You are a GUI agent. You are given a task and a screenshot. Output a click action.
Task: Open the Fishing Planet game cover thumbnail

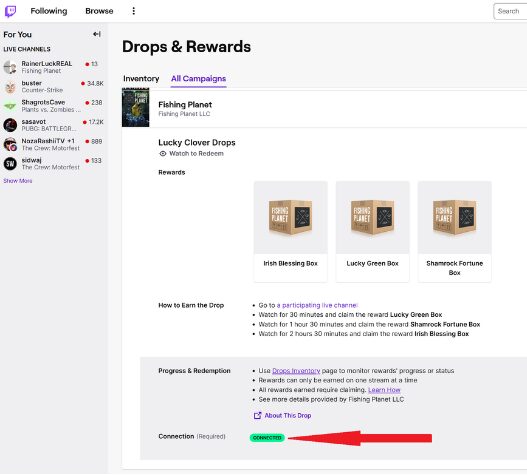135,108
